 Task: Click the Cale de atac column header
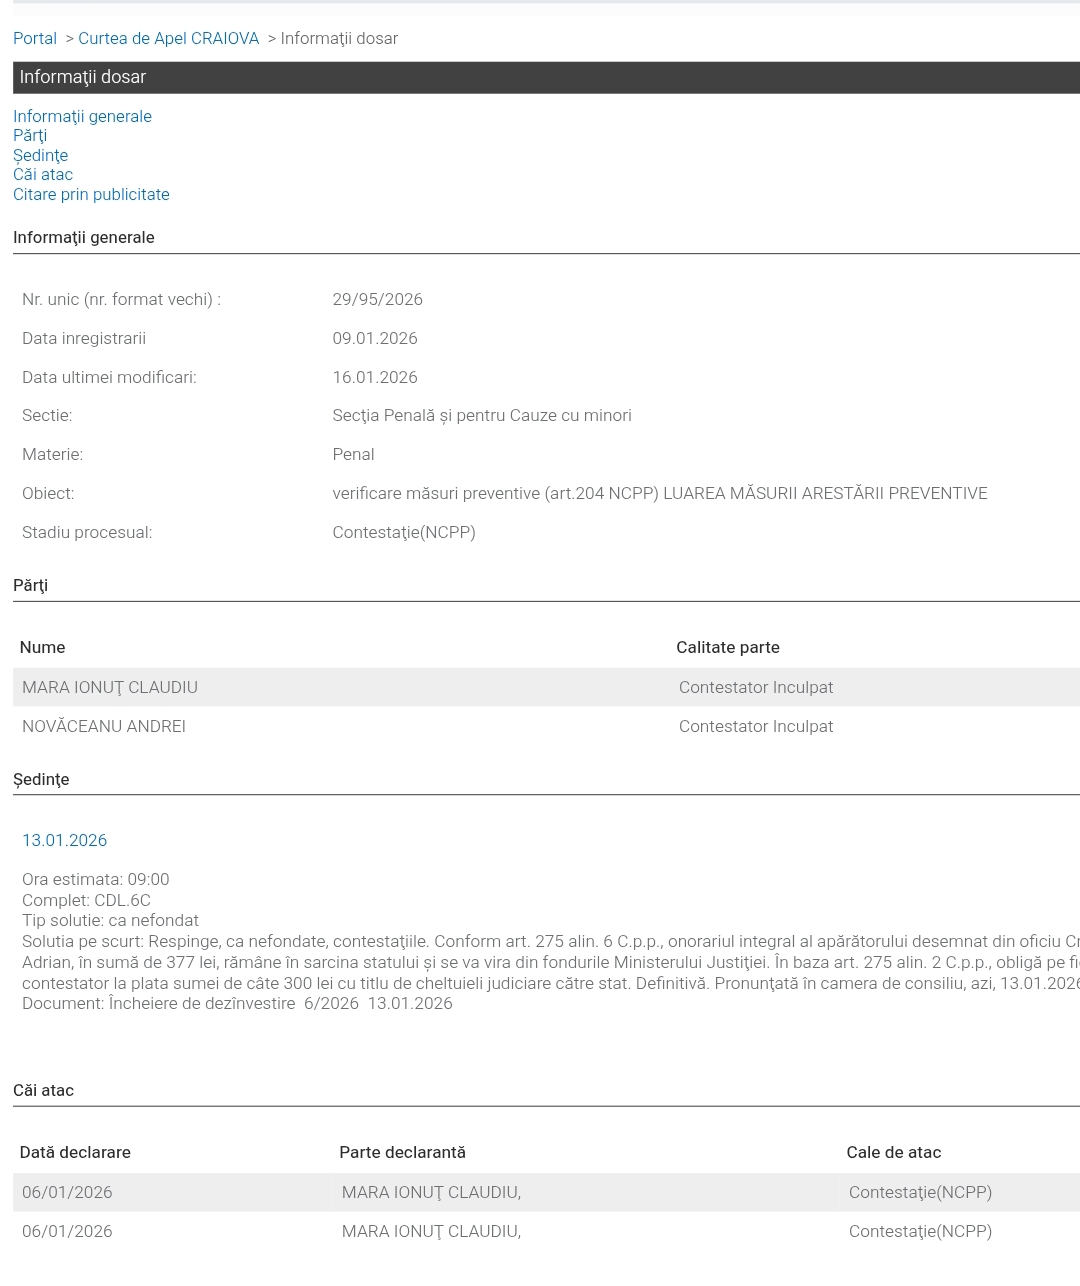pos(894,1152)
